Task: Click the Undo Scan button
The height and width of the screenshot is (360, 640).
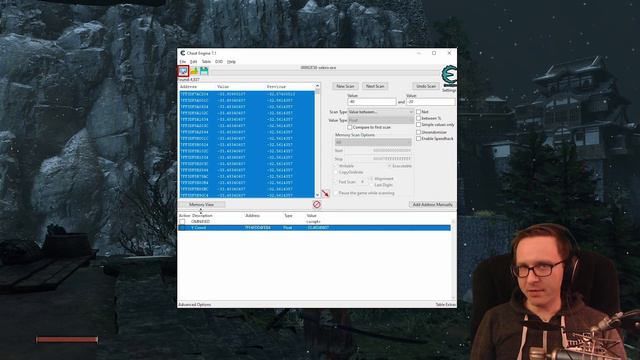Action: 426,86
